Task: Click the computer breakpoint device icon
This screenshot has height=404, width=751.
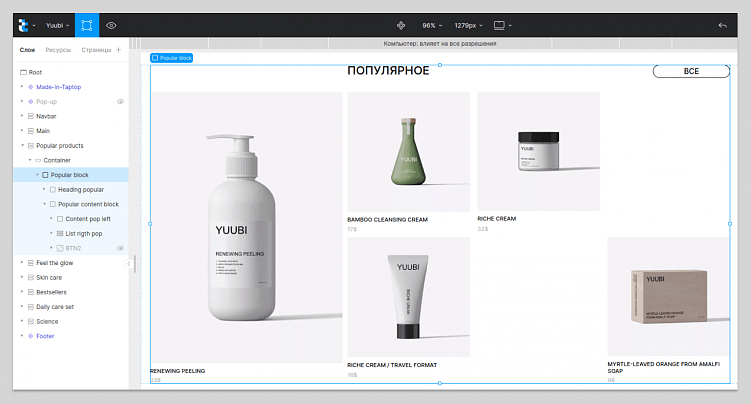Action: [x=499, y=25]
